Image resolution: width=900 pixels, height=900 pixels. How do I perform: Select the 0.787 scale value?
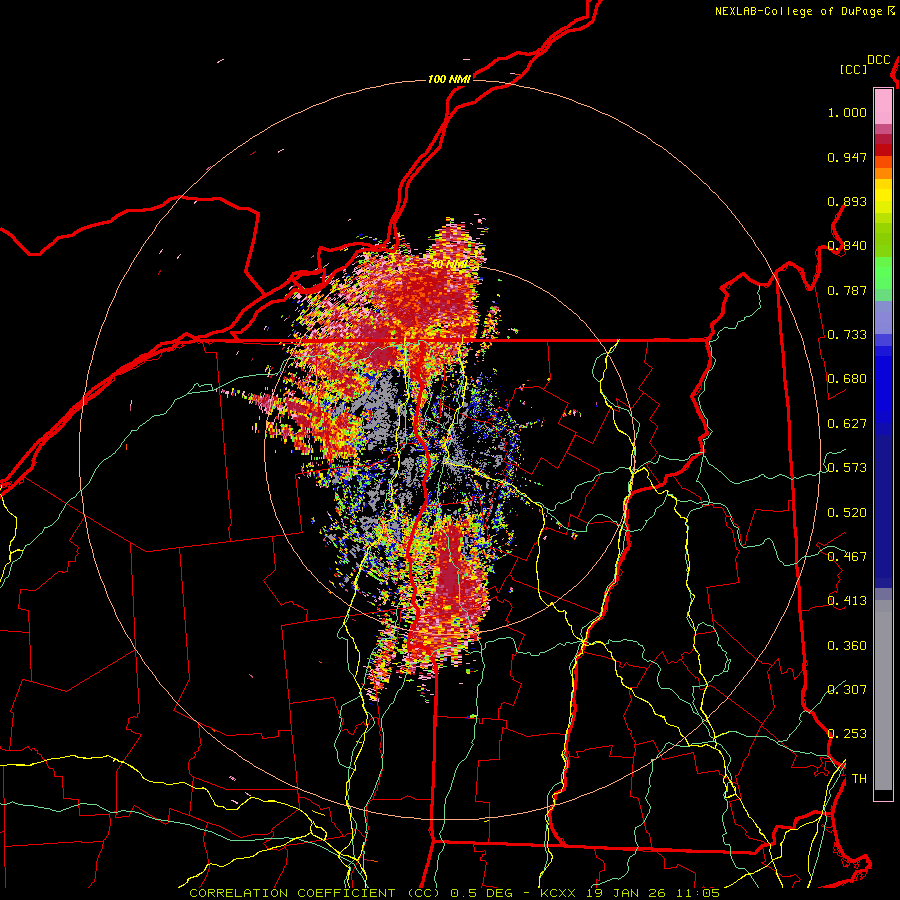[x=847, y=290]
